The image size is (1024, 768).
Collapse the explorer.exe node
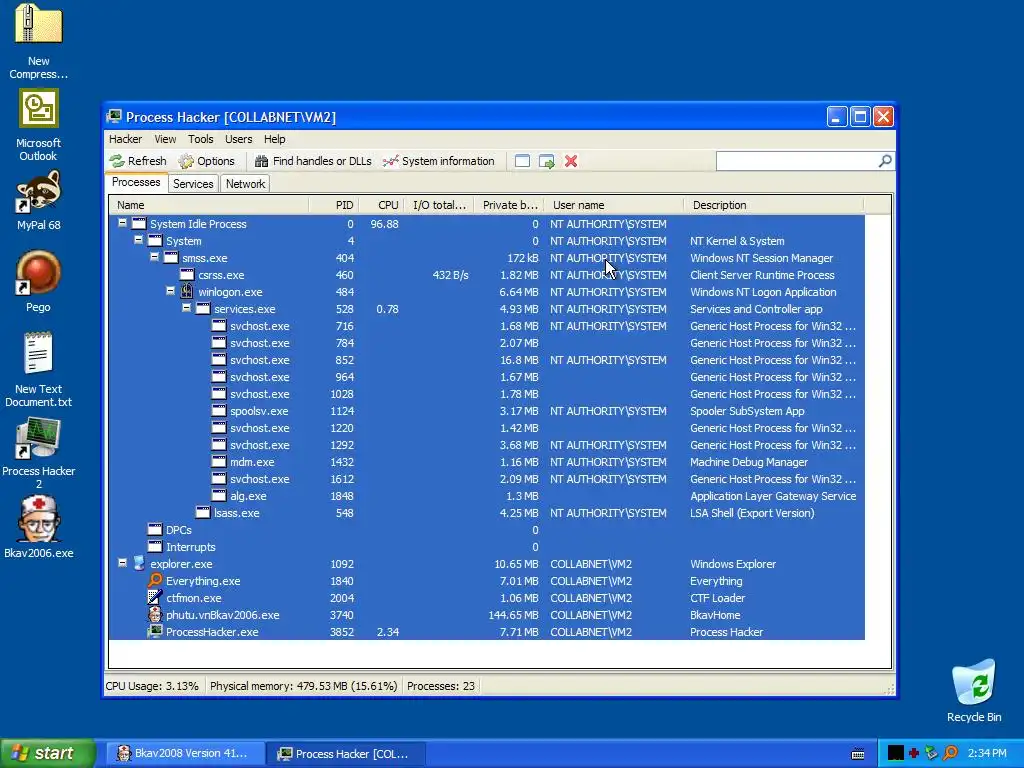tap(122, 562)
